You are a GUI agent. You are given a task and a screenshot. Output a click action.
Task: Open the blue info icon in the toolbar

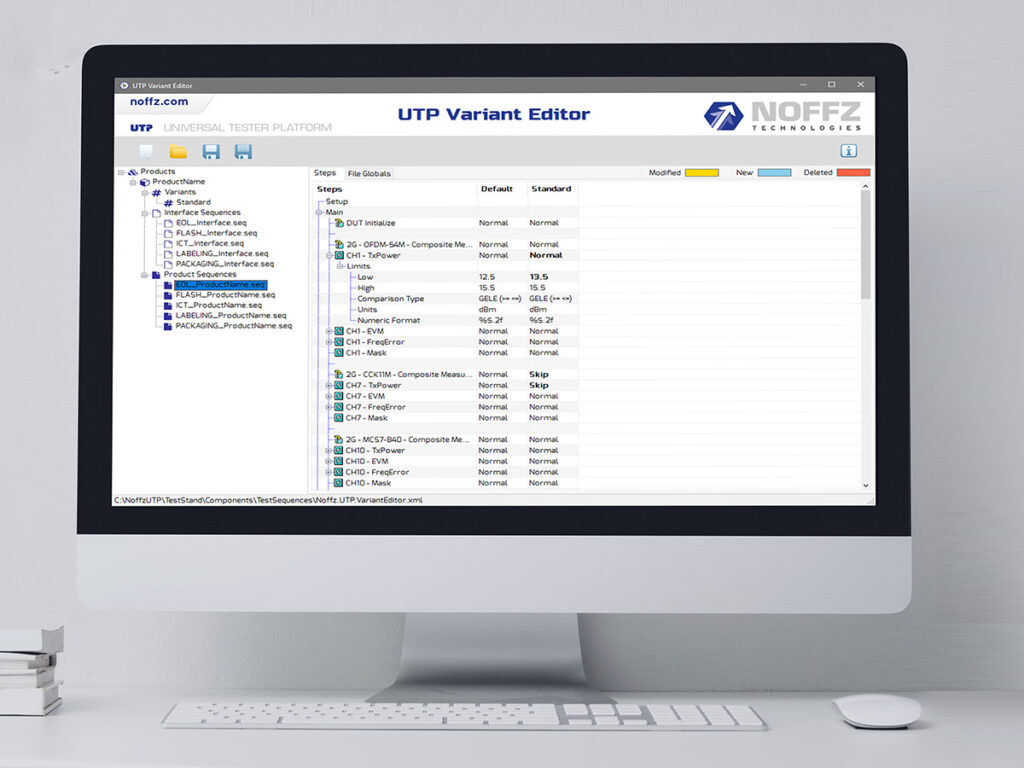tap(848, 151)
